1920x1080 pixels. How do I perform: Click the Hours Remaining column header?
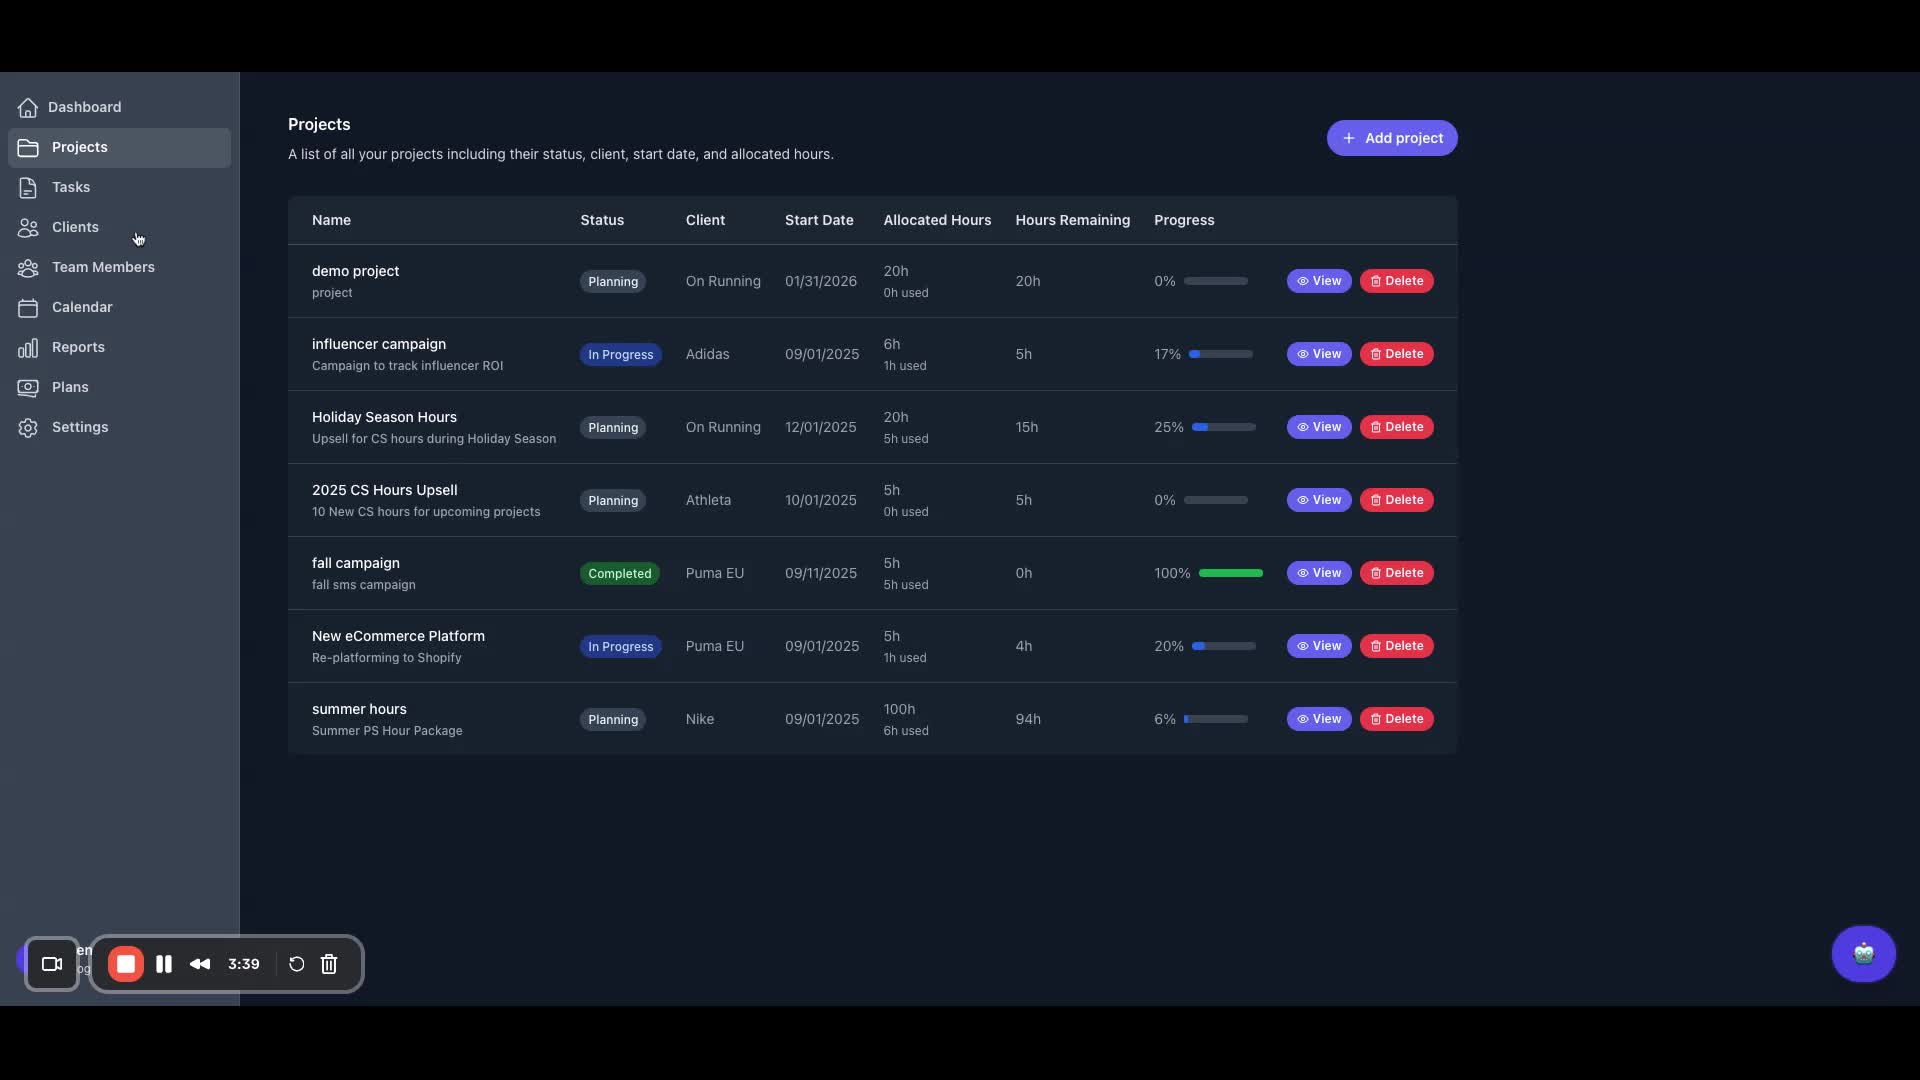1072,220
